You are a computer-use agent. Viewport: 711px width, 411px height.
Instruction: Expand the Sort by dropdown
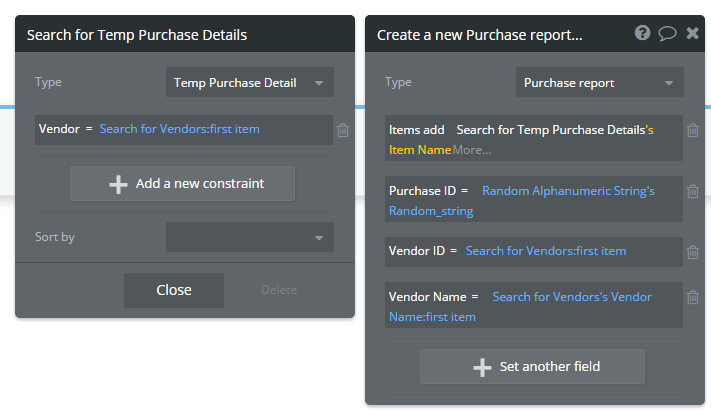[x=249, y=237]
